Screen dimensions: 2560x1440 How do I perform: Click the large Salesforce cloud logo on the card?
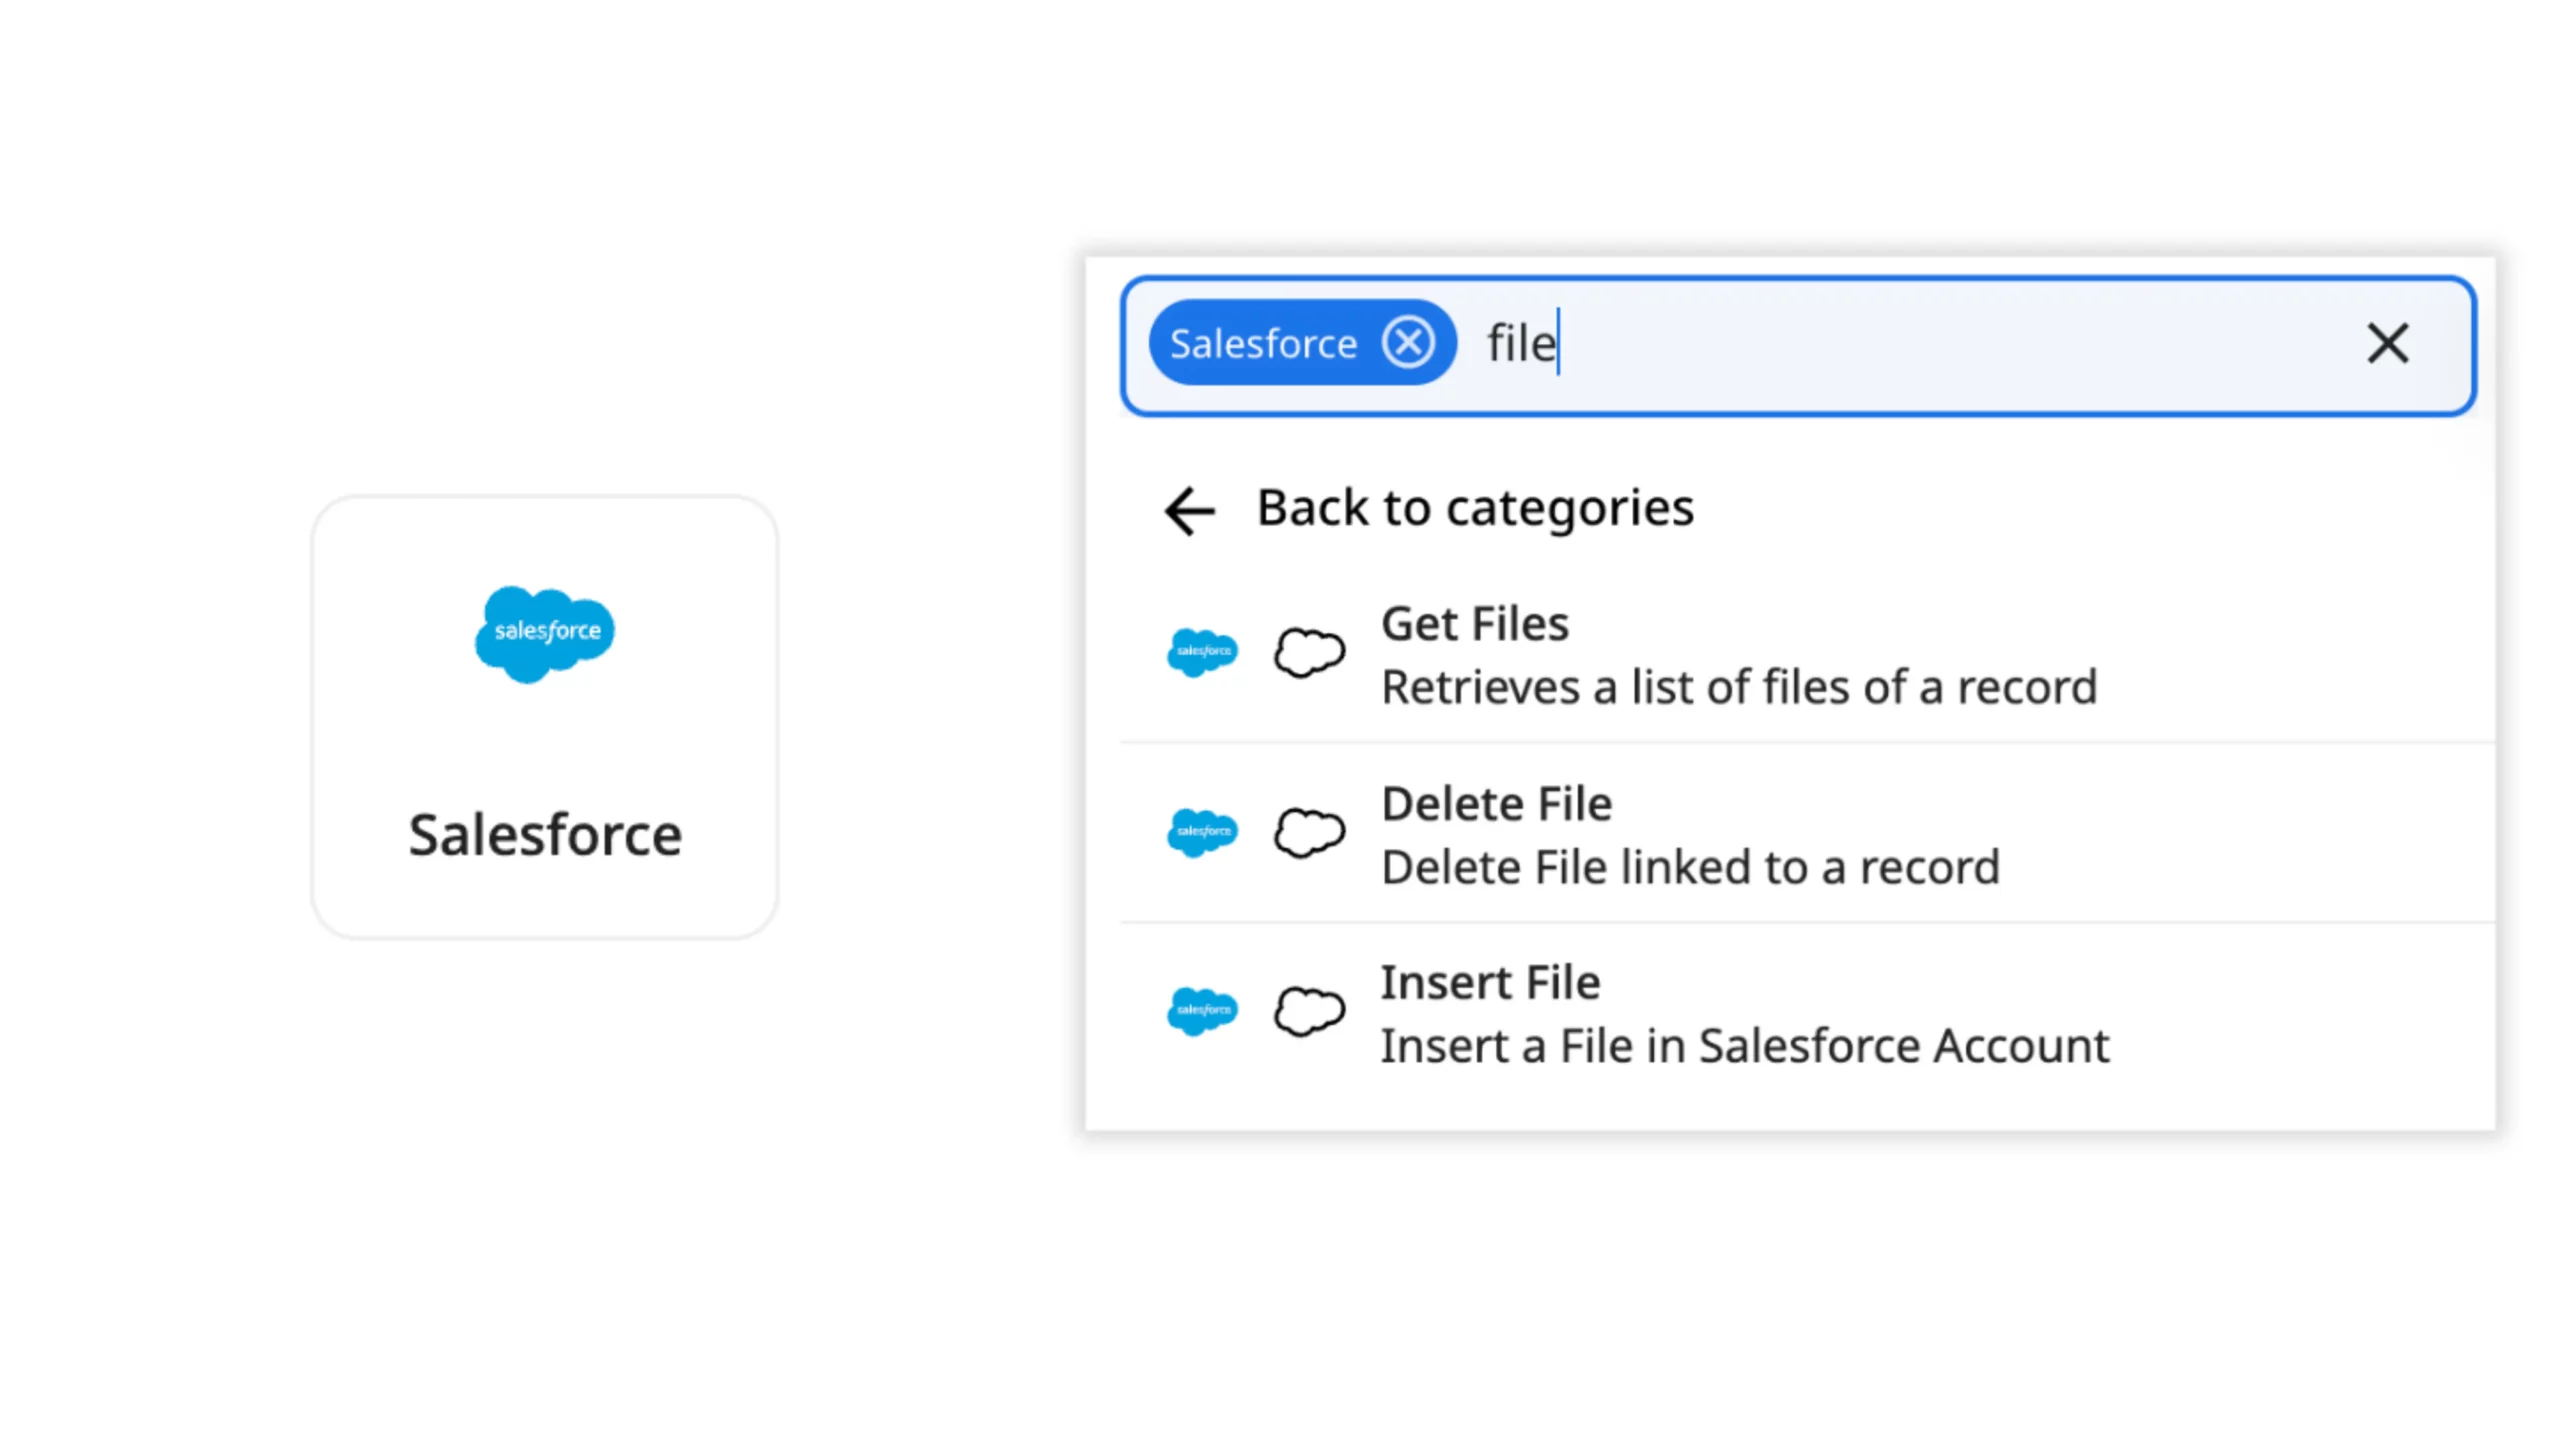tap(545, 633)
